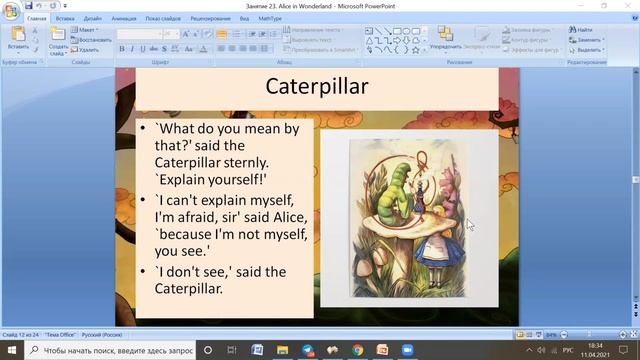Customize the Quick Access toolbar dropdown
The width and height of the screenshot is (640, 360).
(x=65, y=6)
